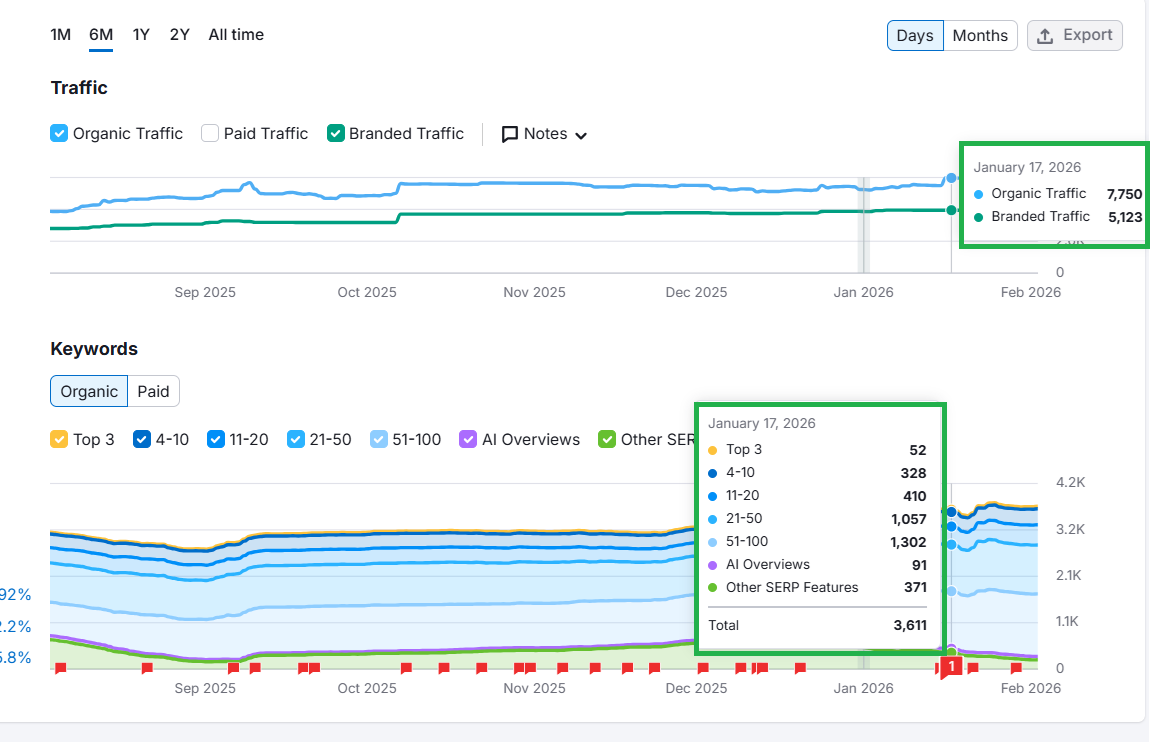Click the Notes speech bubble icon
This screenshot has height=742, width=1152.
510,134
